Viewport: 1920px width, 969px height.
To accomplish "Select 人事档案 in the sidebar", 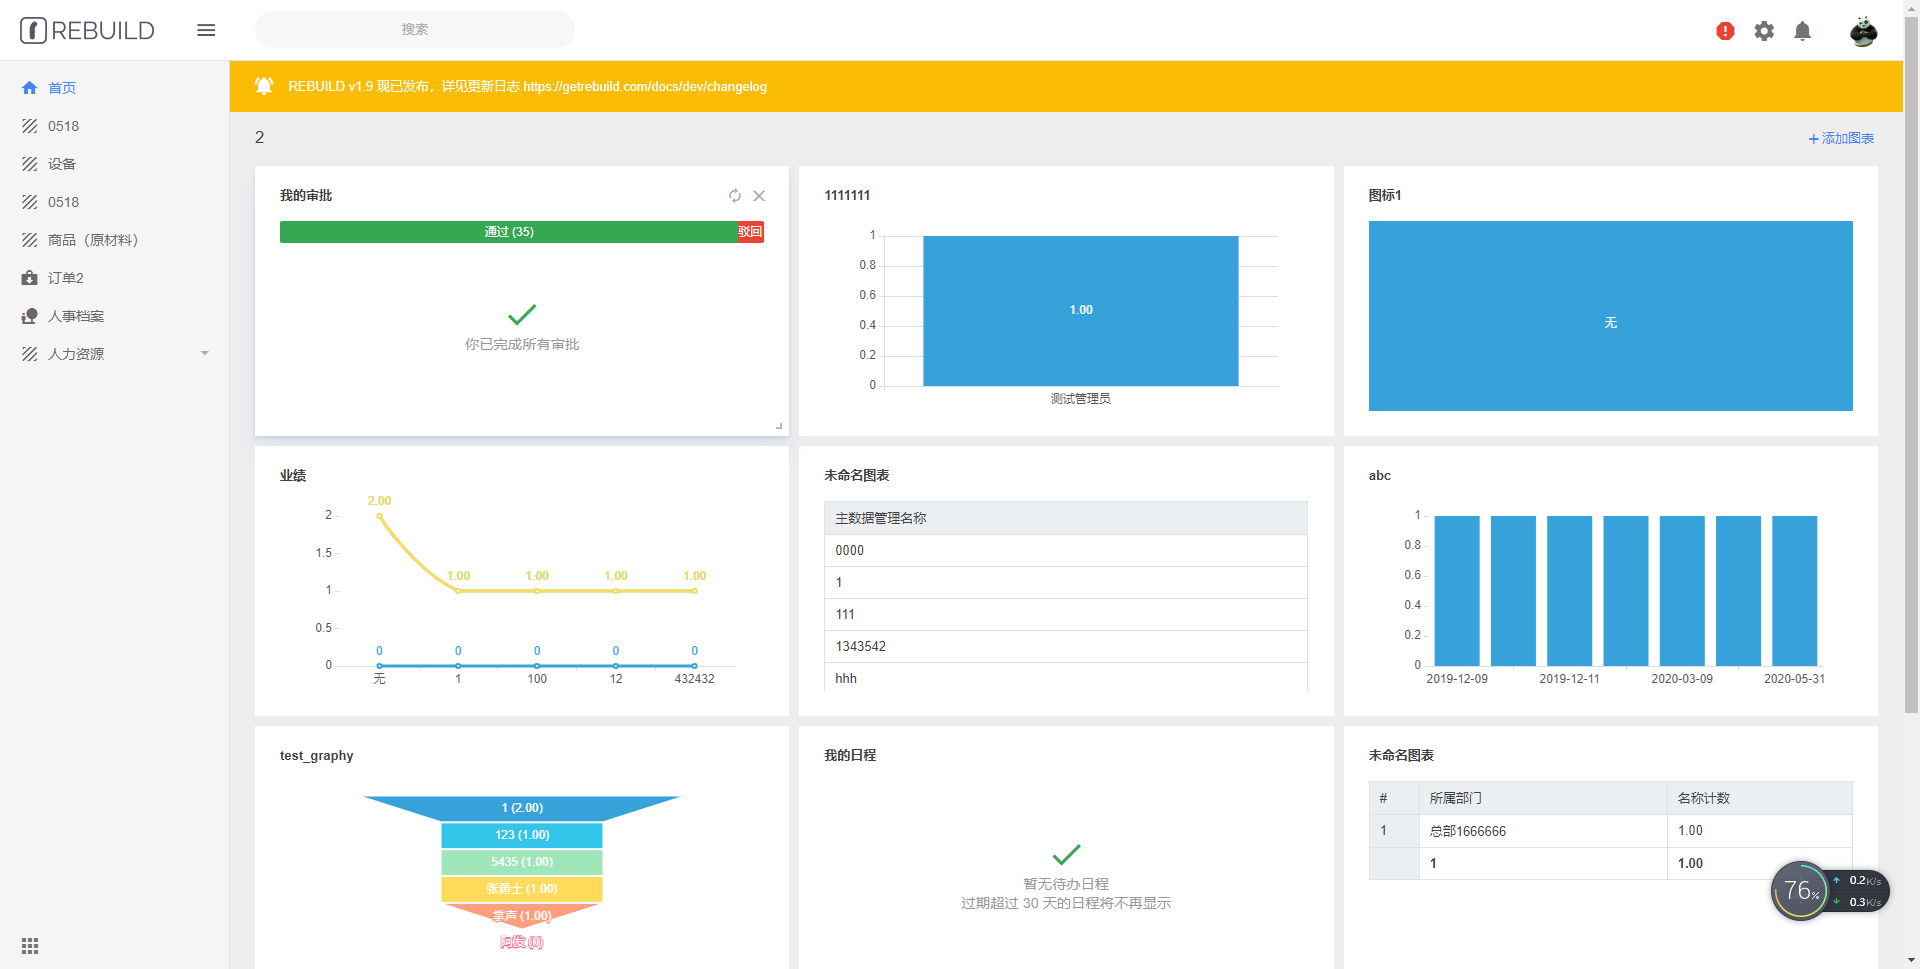I will [x=76, y=316].
